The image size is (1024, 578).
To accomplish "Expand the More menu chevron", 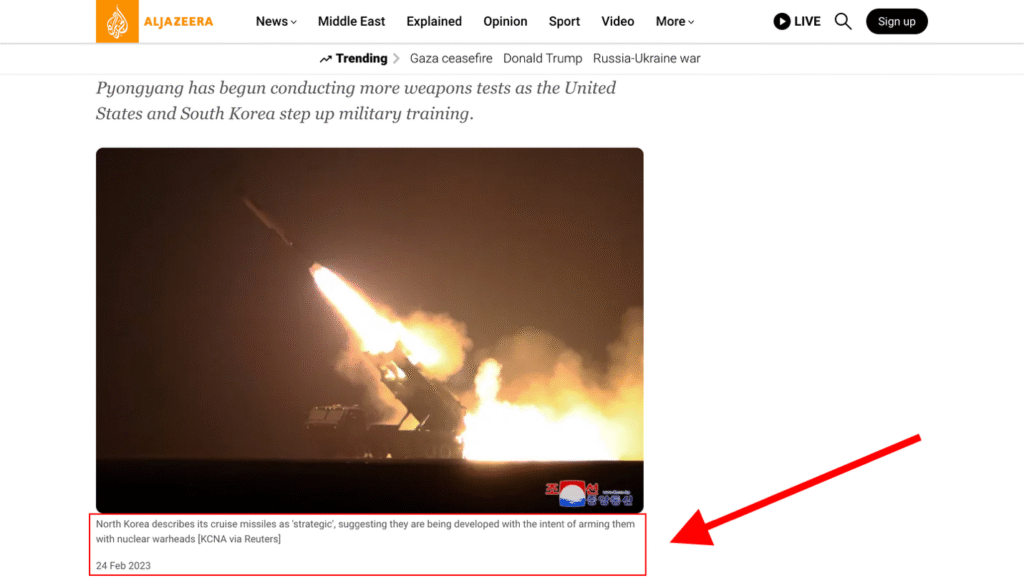I will point(691,22).
